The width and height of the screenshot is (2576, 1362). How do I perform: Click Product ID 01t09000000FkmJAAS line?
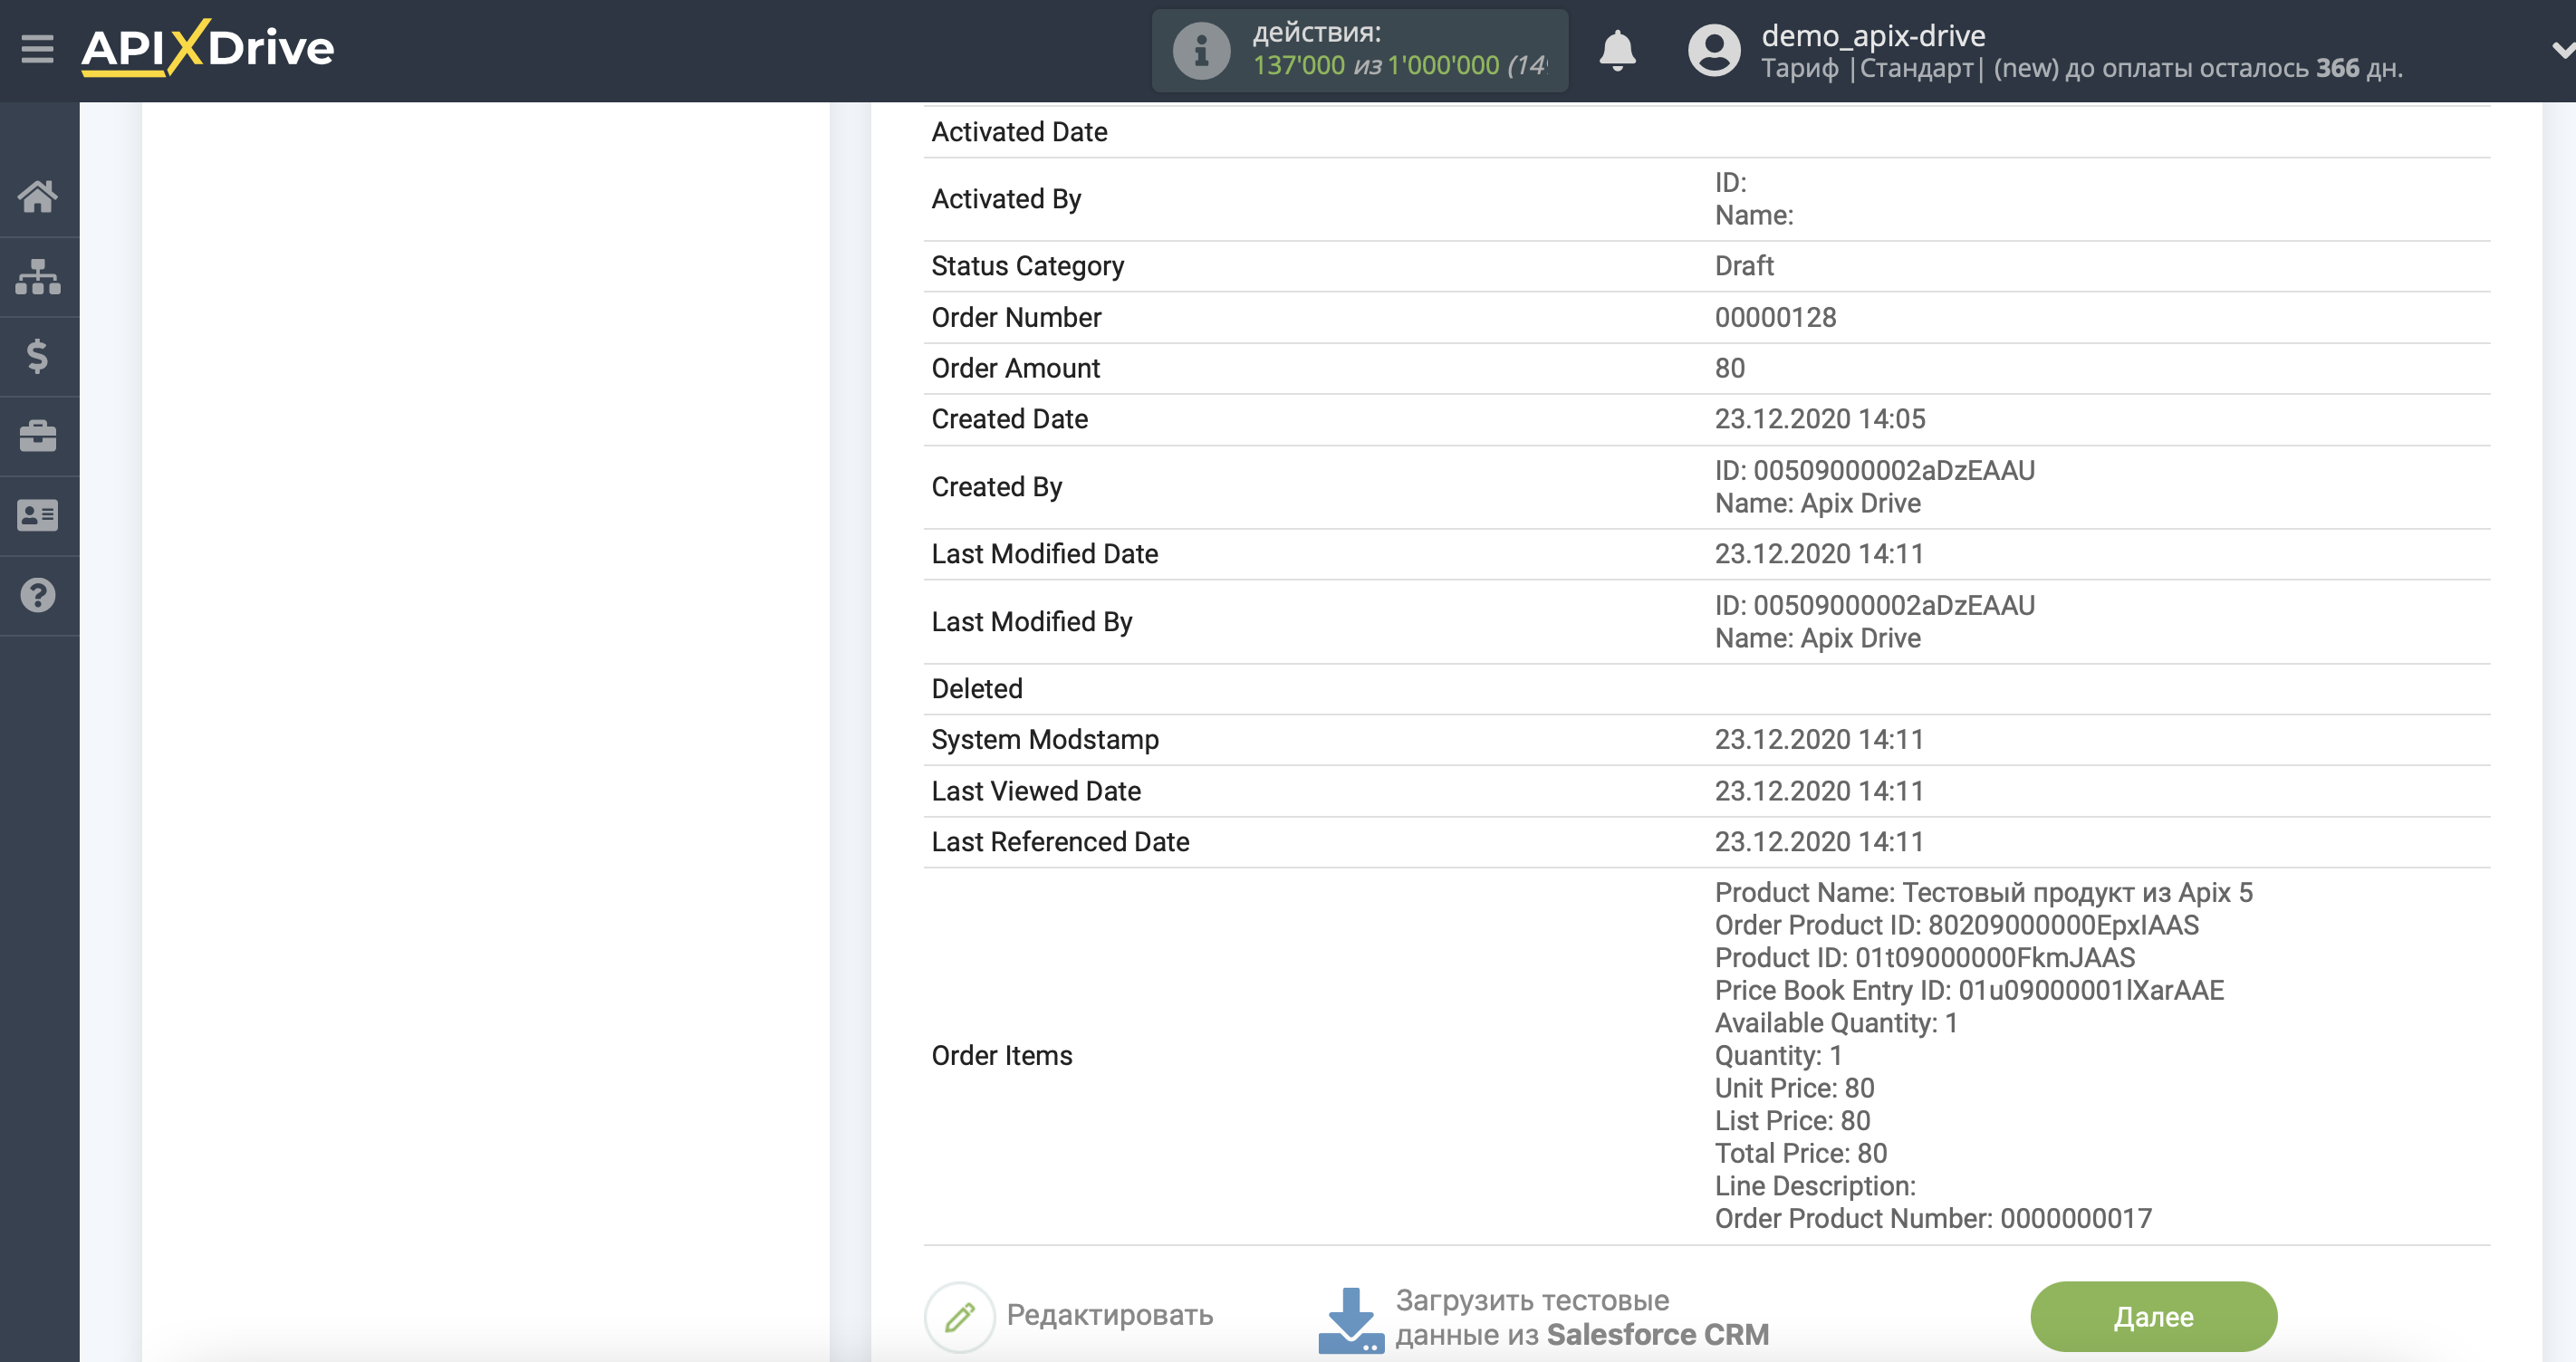(x=1924, y=958)
